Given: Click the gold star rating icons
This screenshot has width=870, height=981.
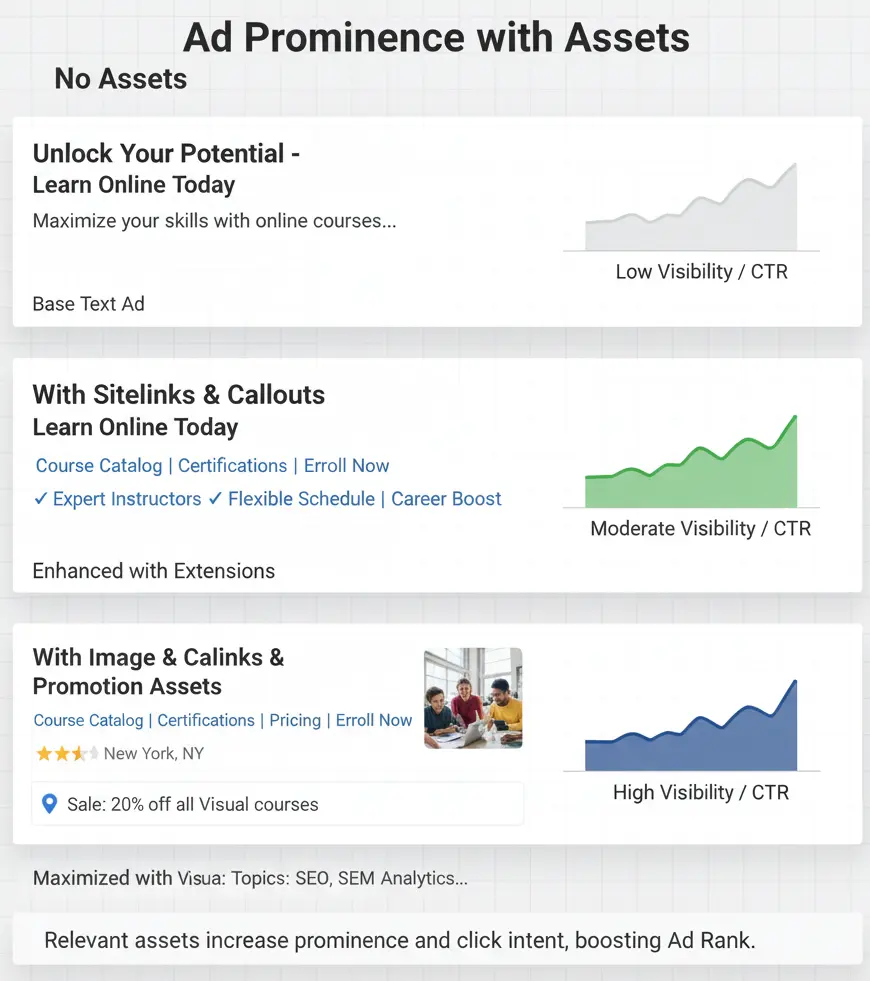Looking at the screenshot, I should (x=66, y=753).
